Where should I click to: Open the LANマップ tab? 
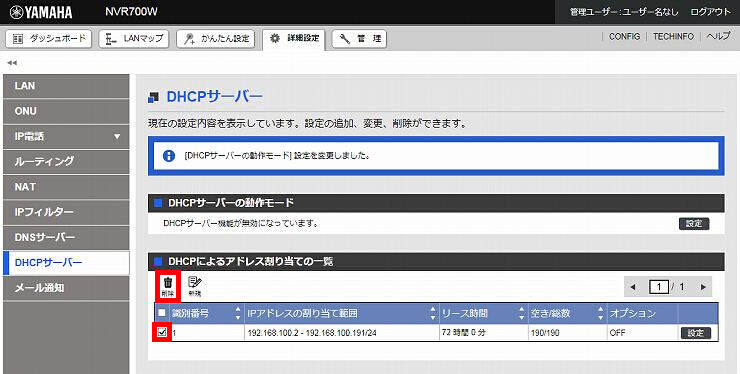click(x=134, y=39)
